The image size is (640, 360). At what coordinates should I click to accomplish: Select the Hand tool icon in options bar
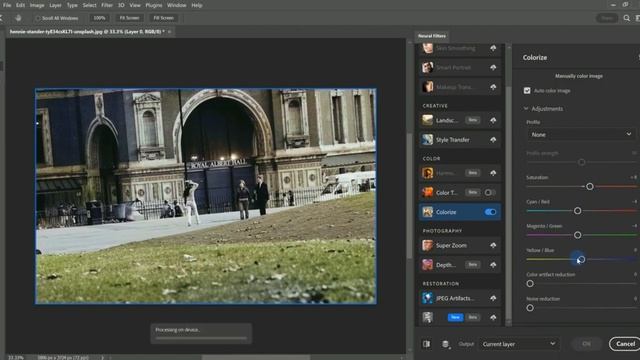(x=18, y=18)
